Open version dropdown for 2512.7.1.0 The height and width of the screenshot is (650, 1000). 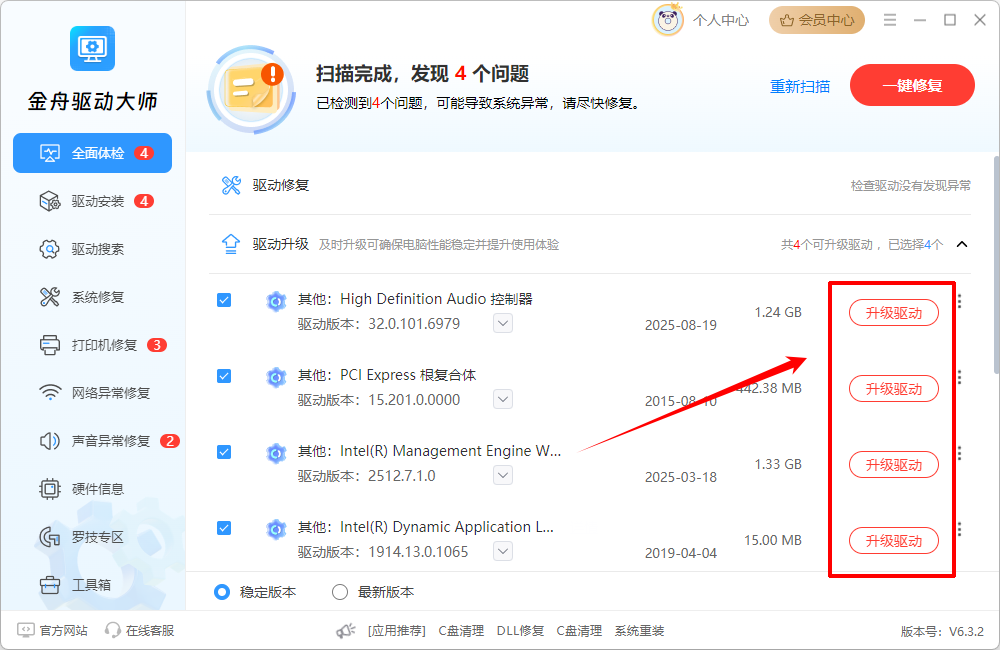point(503,475)
